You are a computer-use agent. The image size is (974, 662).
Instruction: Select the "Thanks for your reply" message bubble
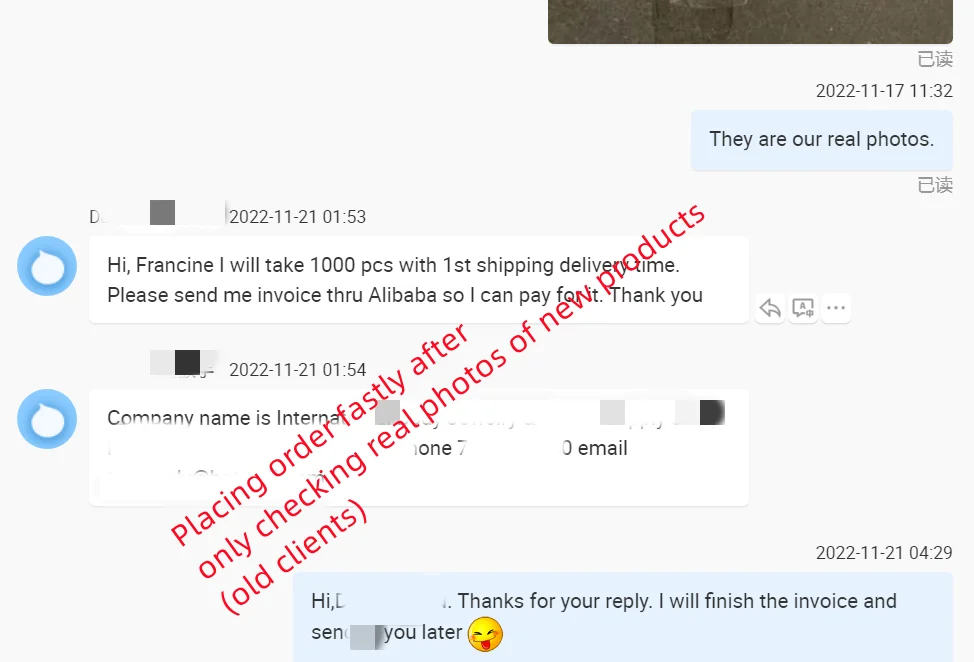click(623, 617)
